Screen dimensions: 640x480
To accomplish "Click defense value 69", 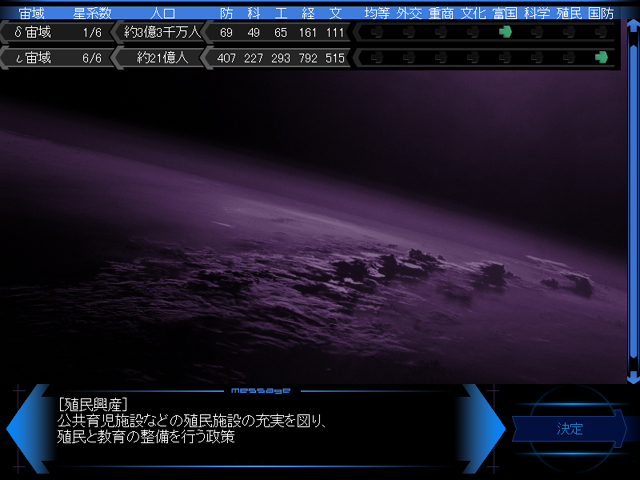I will tap(226, 33).
